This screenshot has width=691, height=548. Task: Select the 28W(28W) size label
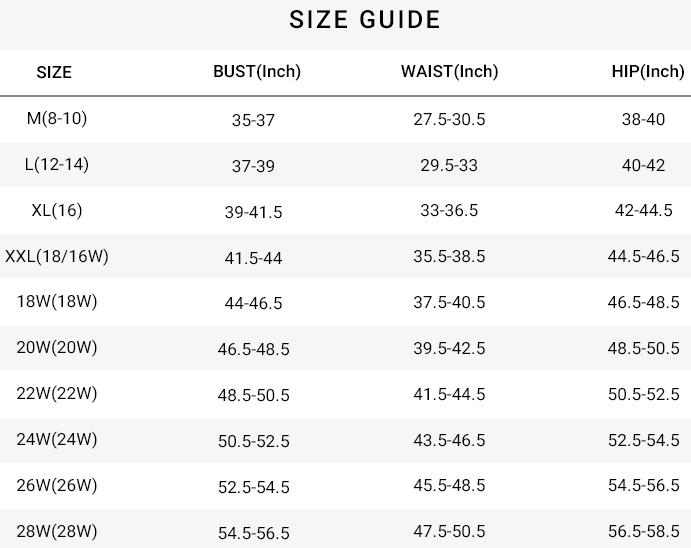click(57, 530)
